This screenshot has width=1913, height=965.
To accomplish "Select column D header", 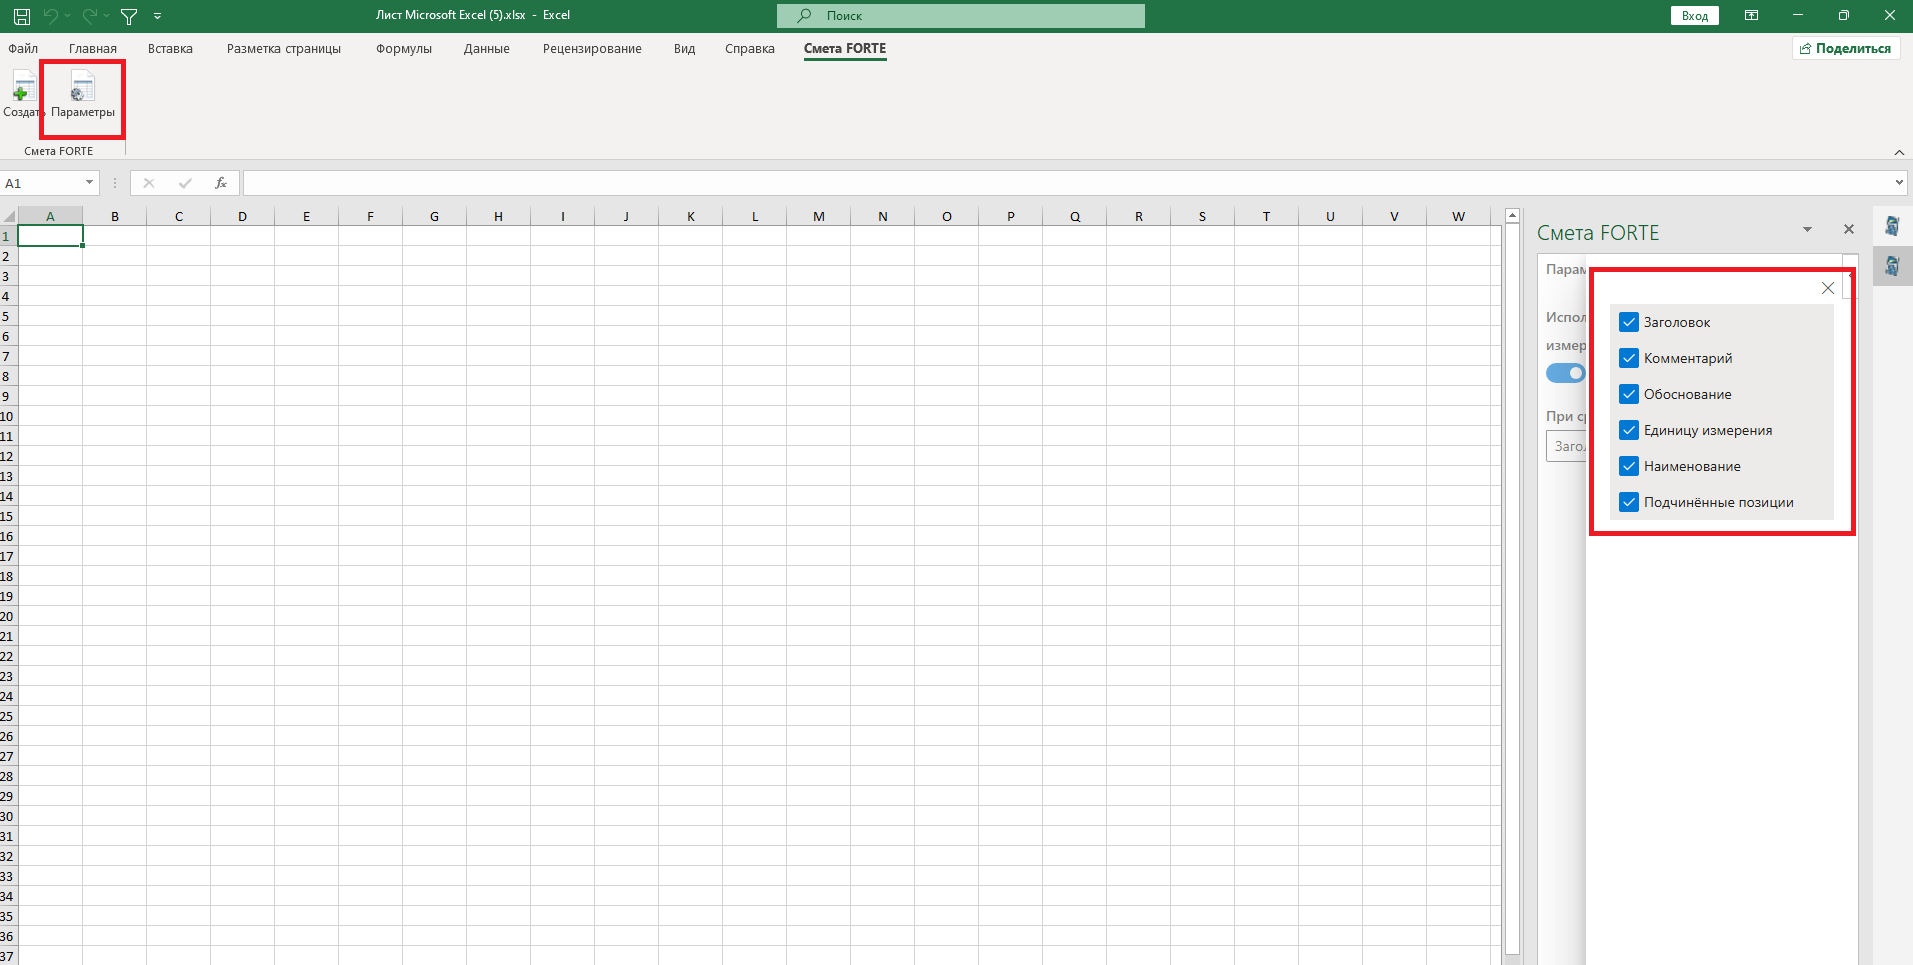I will 243,216.
